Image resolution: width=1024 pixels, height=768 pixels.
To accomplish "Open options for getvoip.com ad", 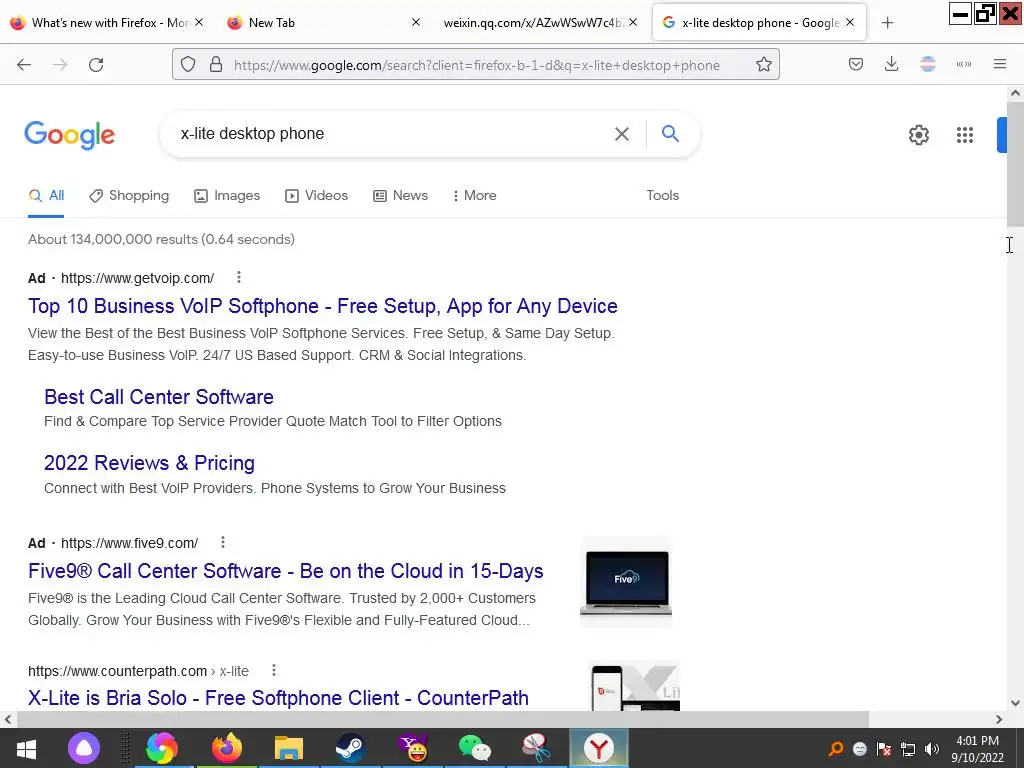I will pos(239,278).
